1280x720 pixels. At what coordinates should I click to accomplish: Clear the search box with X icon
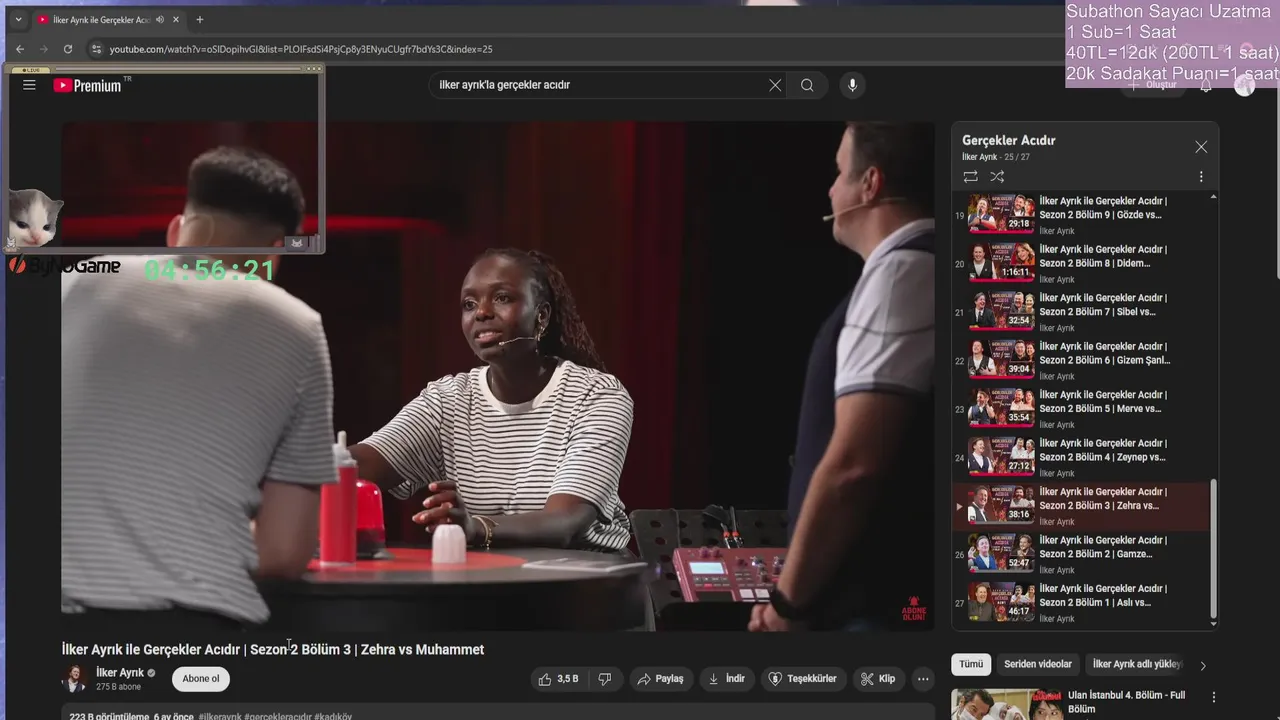pos(775,85)
